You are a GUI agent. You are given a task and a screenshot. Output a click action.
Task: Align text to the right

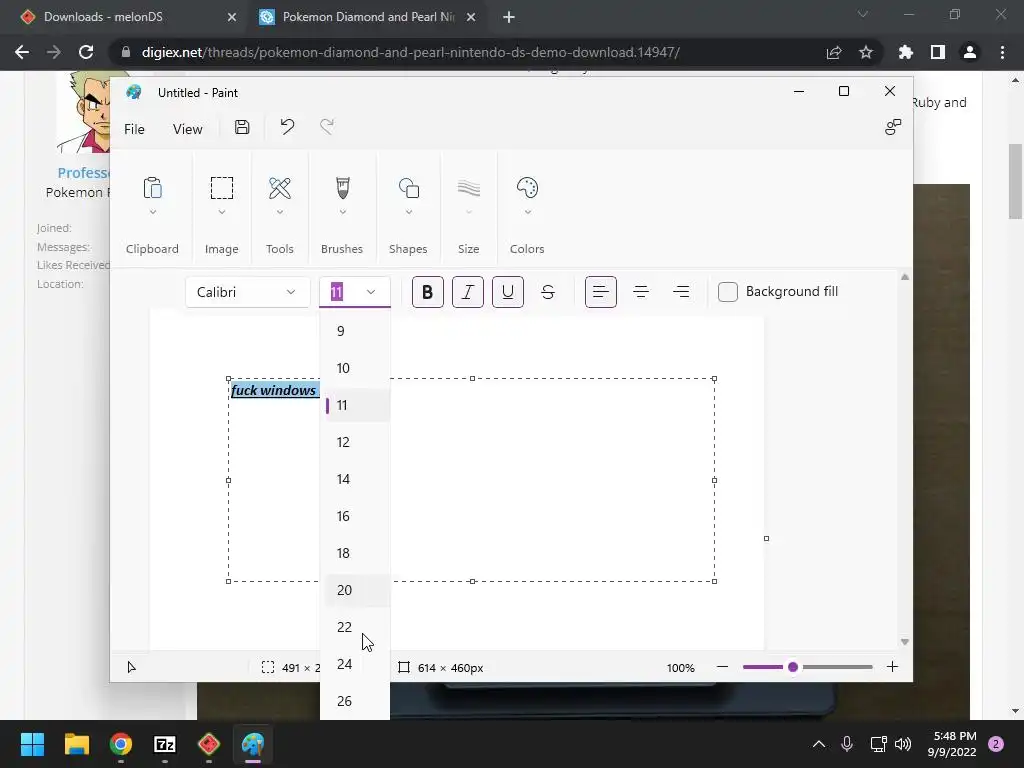pos(681,292)
